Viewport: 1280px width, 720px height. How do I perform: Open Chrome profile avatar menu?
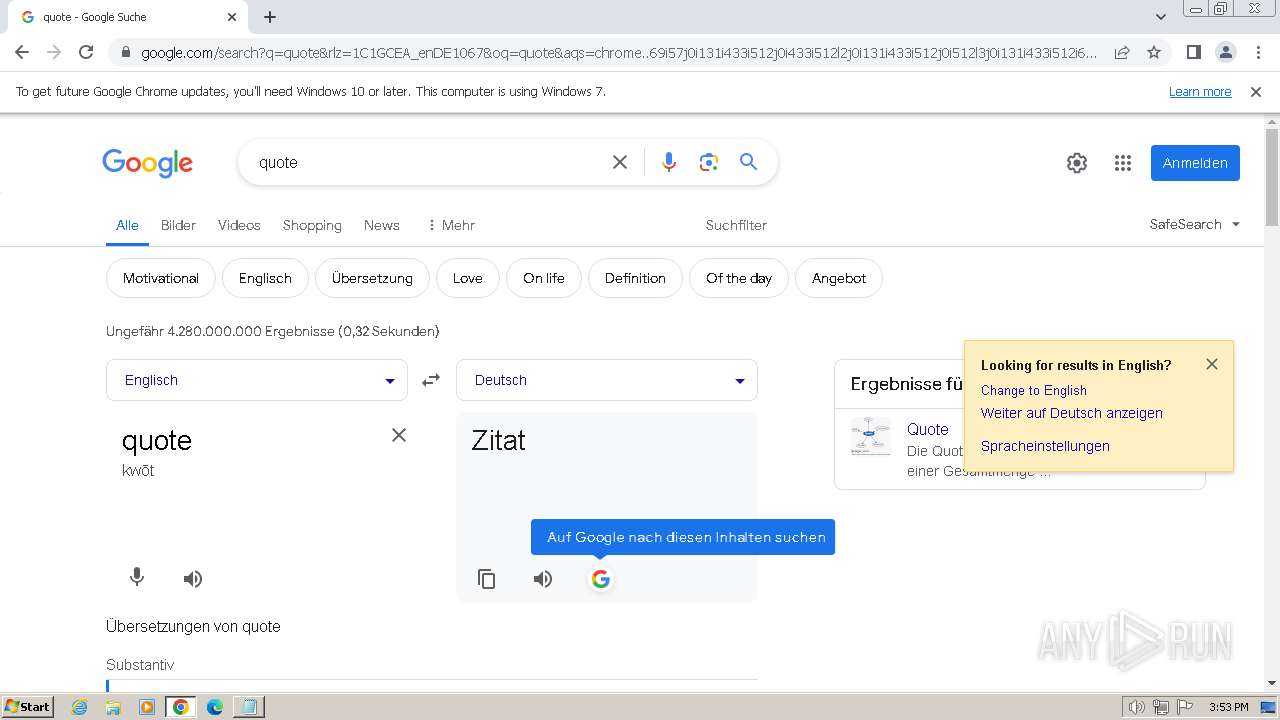[x=1225, y=52]
